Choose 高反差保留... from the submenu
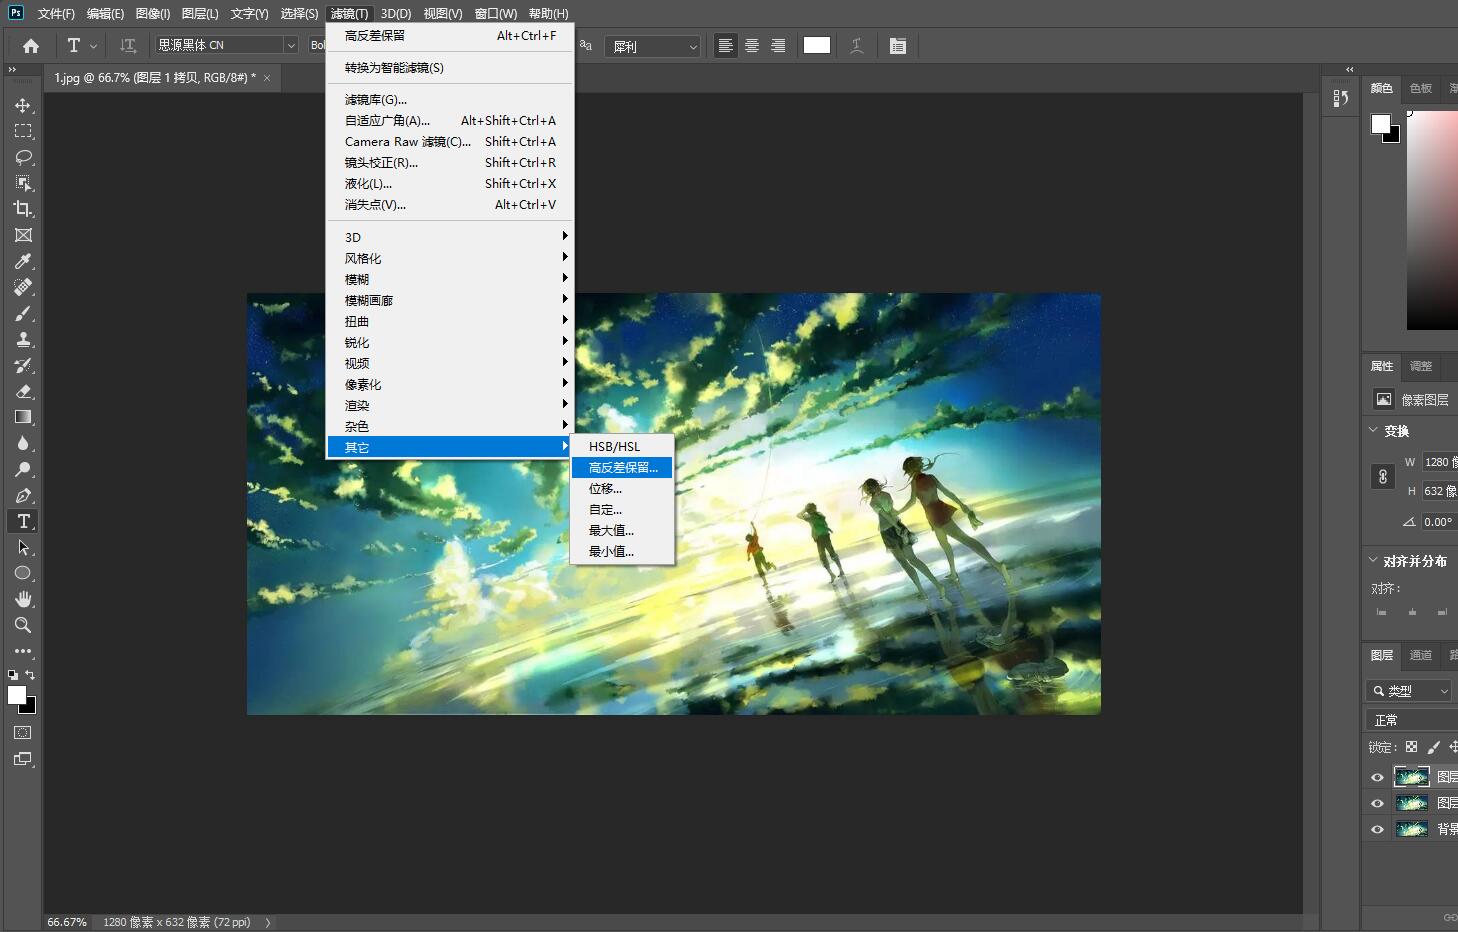The height and width of the screenshot is (932, 1458). coord(622,468)
